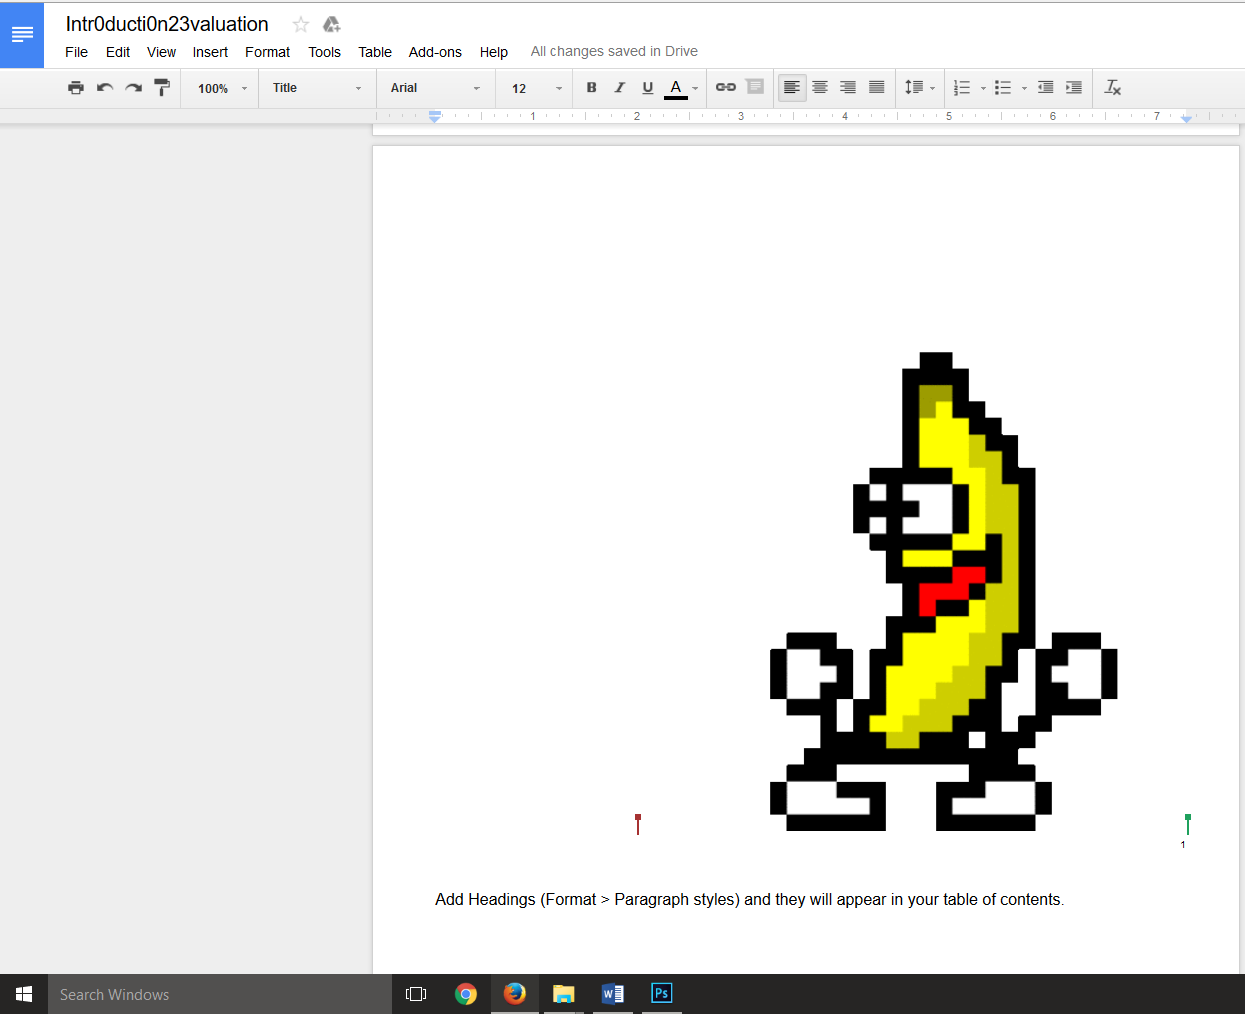The image size is (1245, 1014).
Task: Click the Search Windows box
Action: (220, 994)
